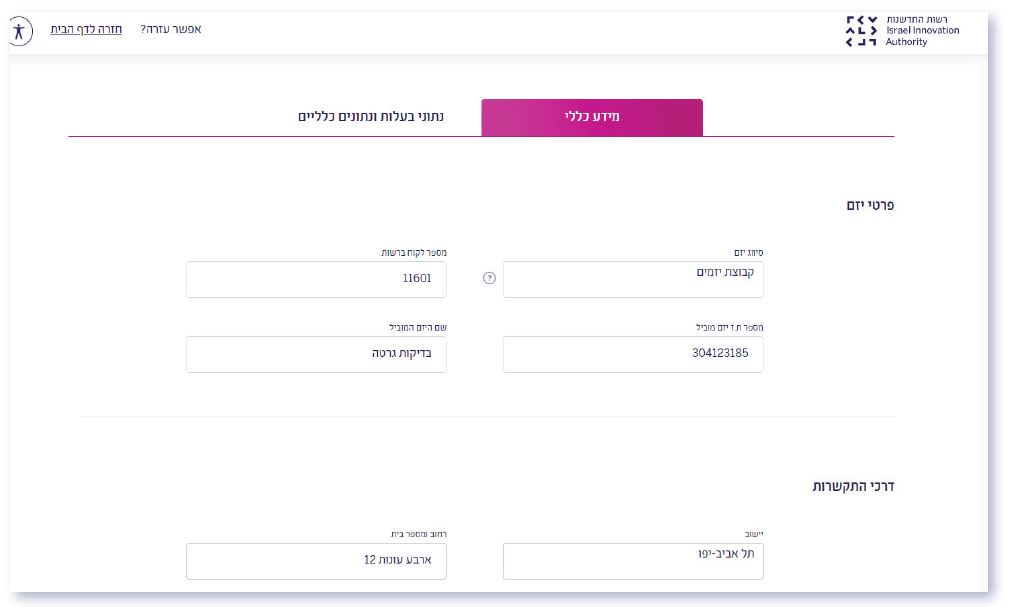This screenshot has width=1010, height=607.
Task: Click the Israel Innovation Authority logo
Action: (902, 31)
